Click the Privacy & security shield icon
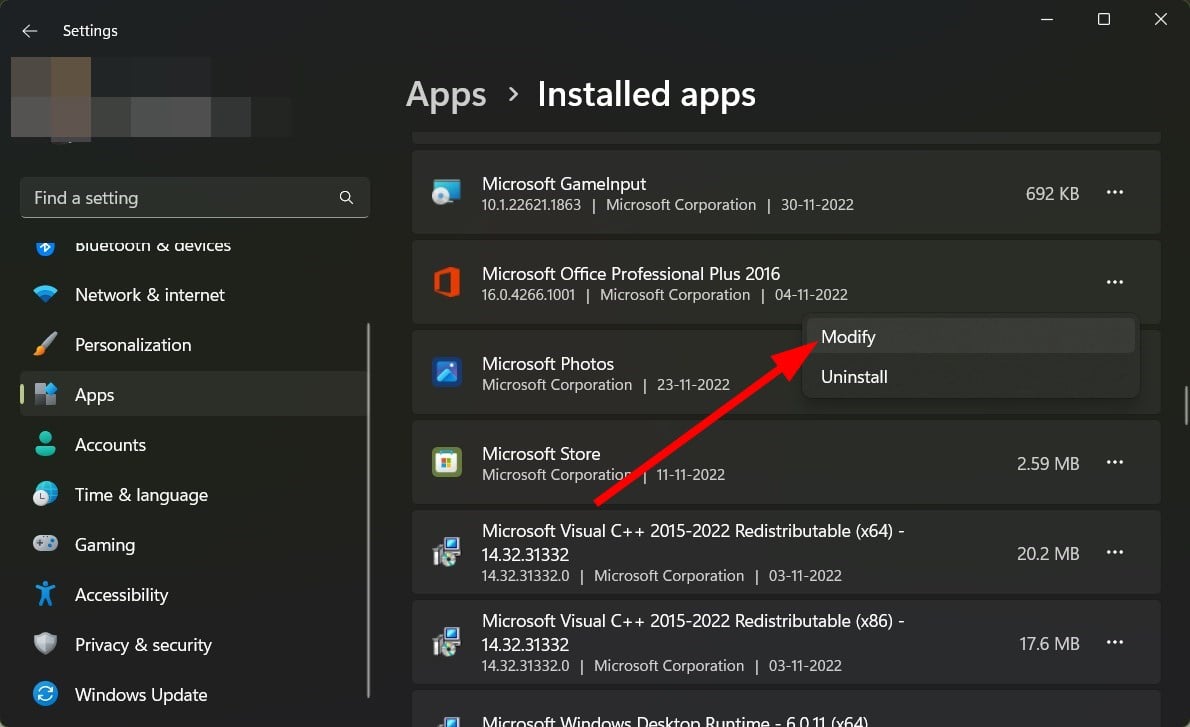Viewport: 1190px width, 727px height. pyautogui.click(x=46, y=644)
